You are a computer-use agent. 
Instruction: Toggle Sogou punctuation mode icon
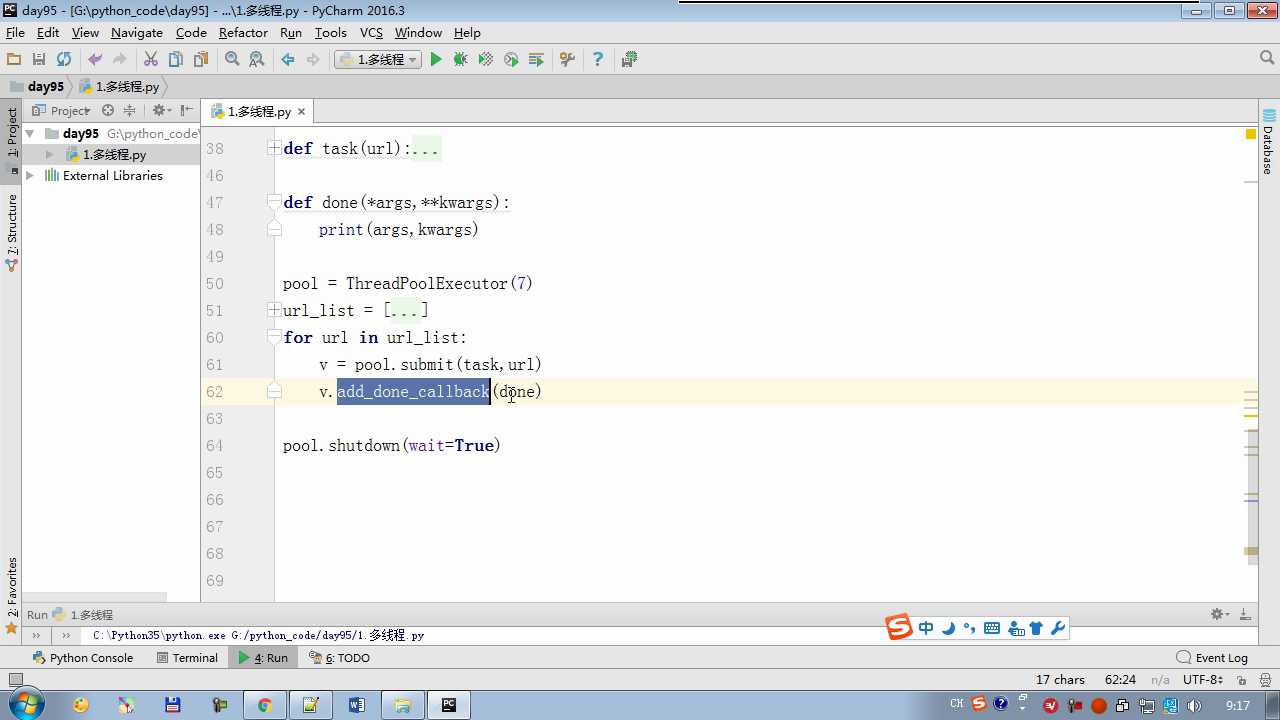969,628
